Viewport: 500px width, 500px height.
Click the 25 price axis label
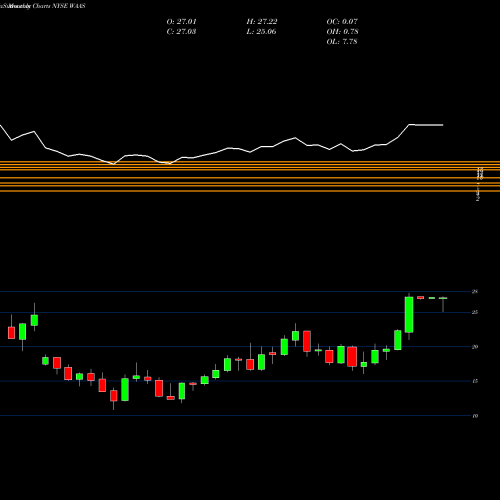point(475,312)
